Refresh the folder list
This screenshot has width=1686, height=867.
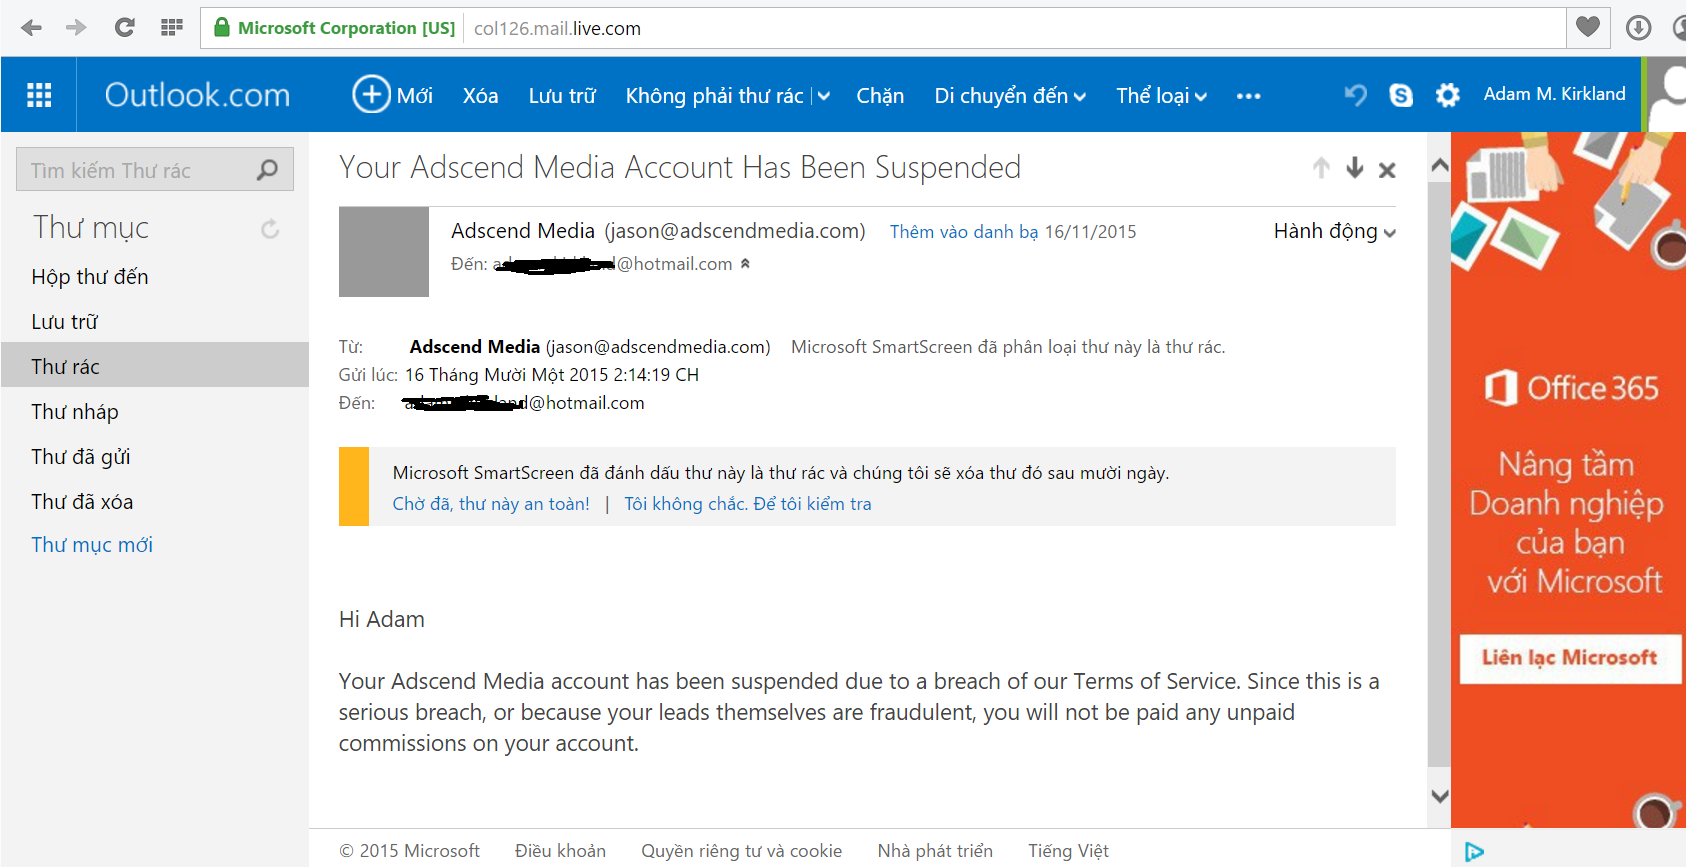coord(270,229)
